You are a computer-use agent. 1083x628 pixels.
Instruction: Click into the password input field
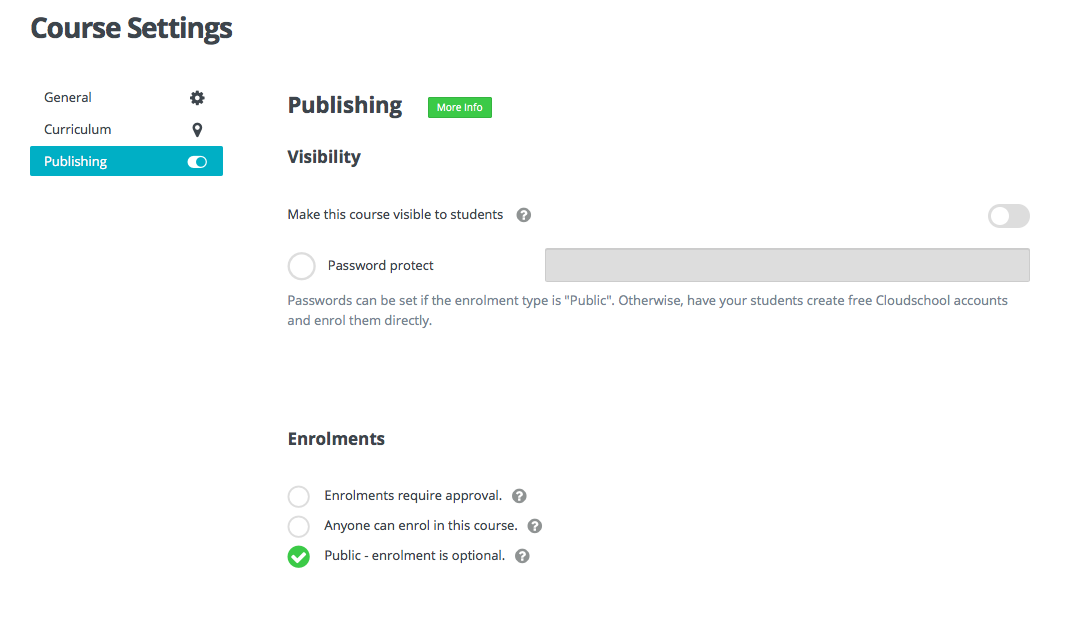point(786,265)
